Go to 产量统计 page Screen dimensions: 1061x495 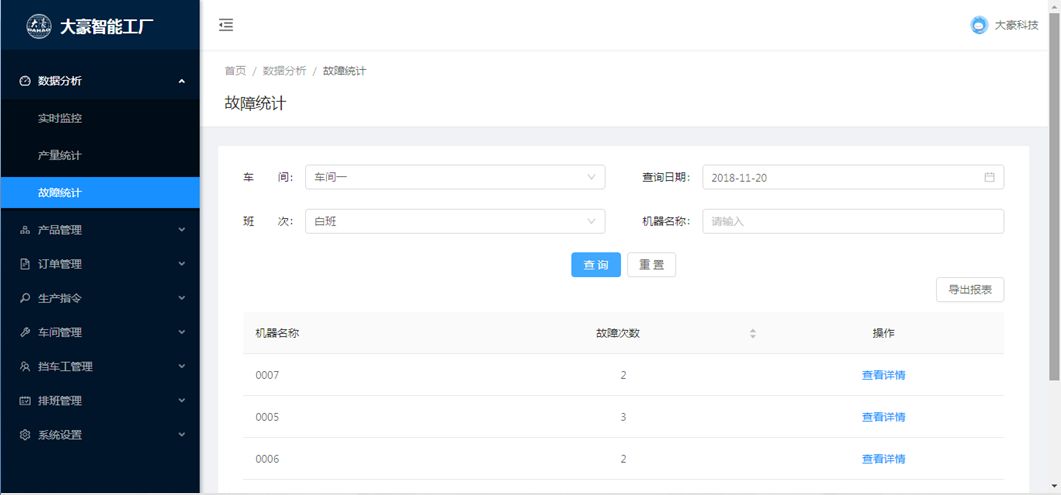tap(60, 156)
